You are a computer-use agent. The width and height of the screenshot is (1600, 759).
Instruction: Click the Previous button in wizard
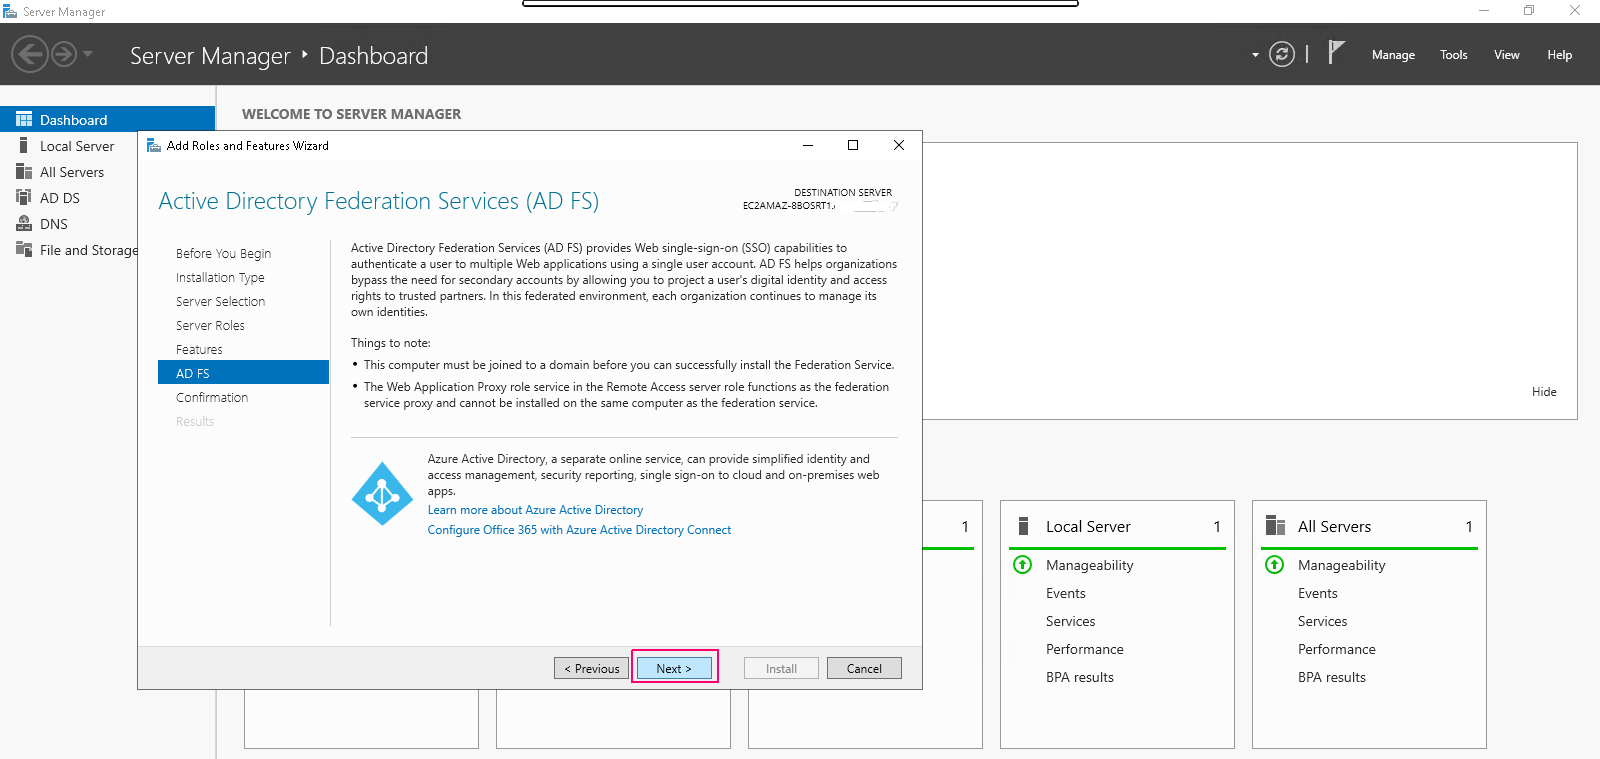click(x=591, y=668)
